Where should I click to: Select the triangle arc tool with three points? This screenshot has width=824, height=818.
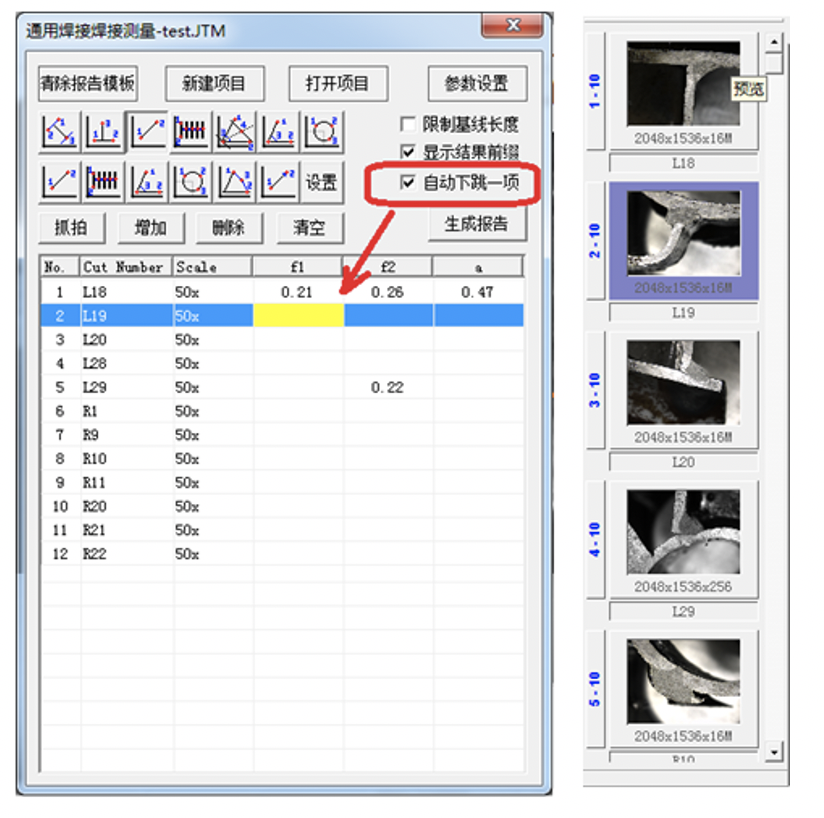pyautogui.click(x=234, y=182)
